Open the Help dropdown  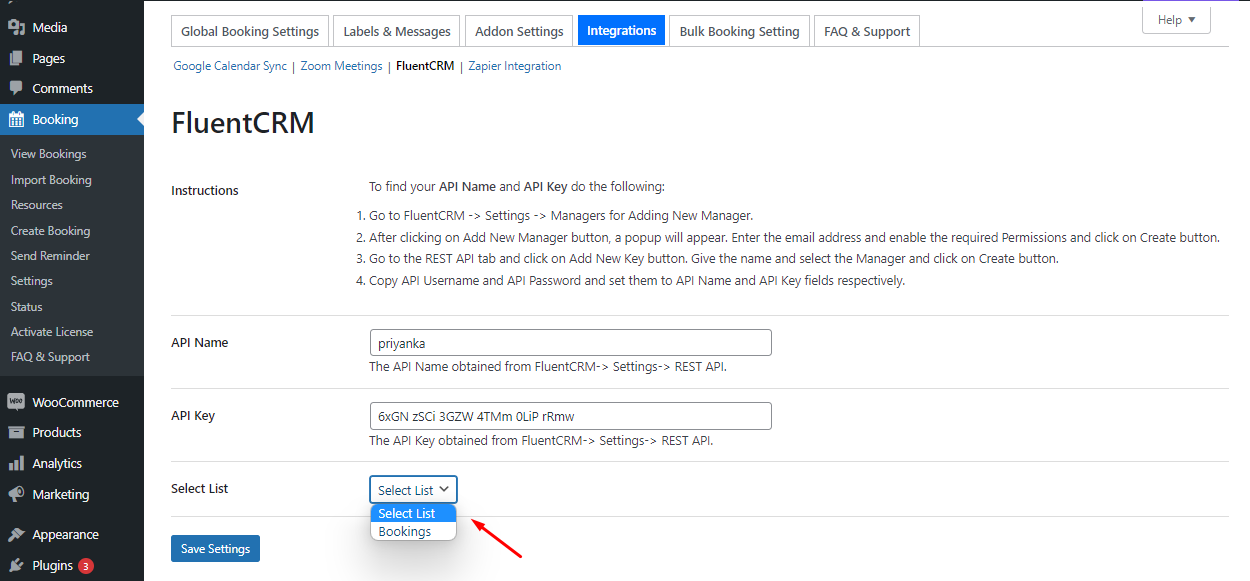1176,20
